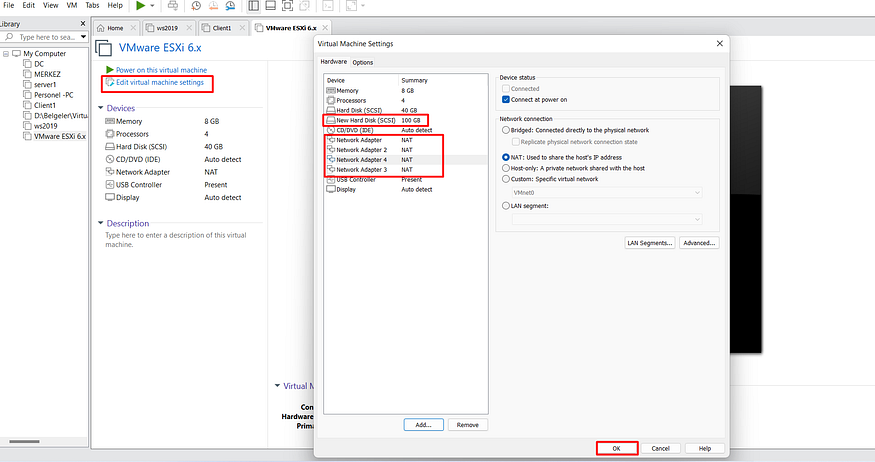Screen dimensions: 875x462
Task: Open the View menu
Action: (50, 5)
